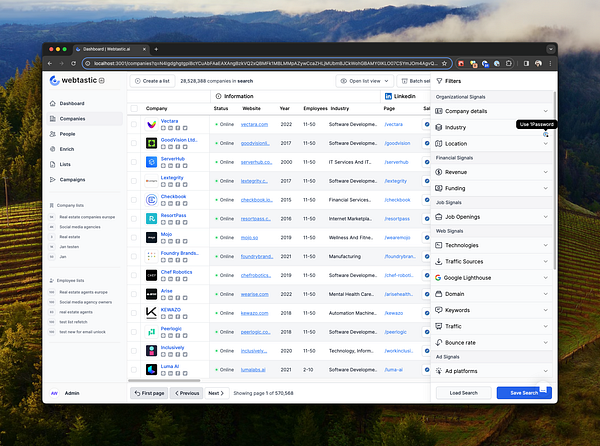600x446 pixels.
Task: Check the ResortPass row checkbox
Action: [x=134, y=219]
